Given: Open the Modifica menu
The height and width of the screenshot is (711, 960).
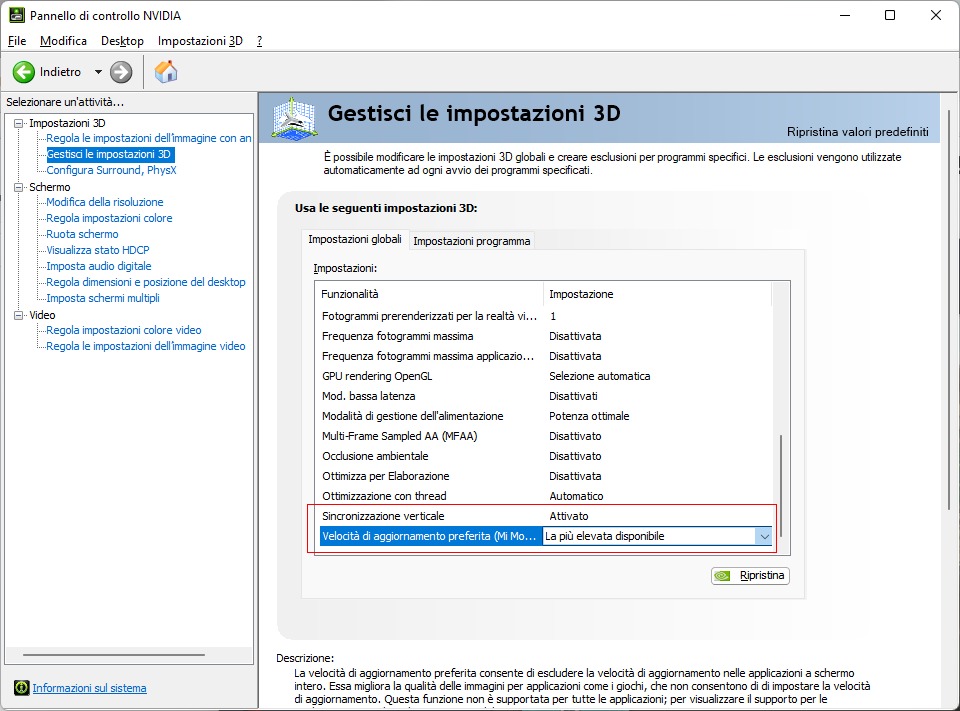Looking at the screenshot, I should [63, 41].
